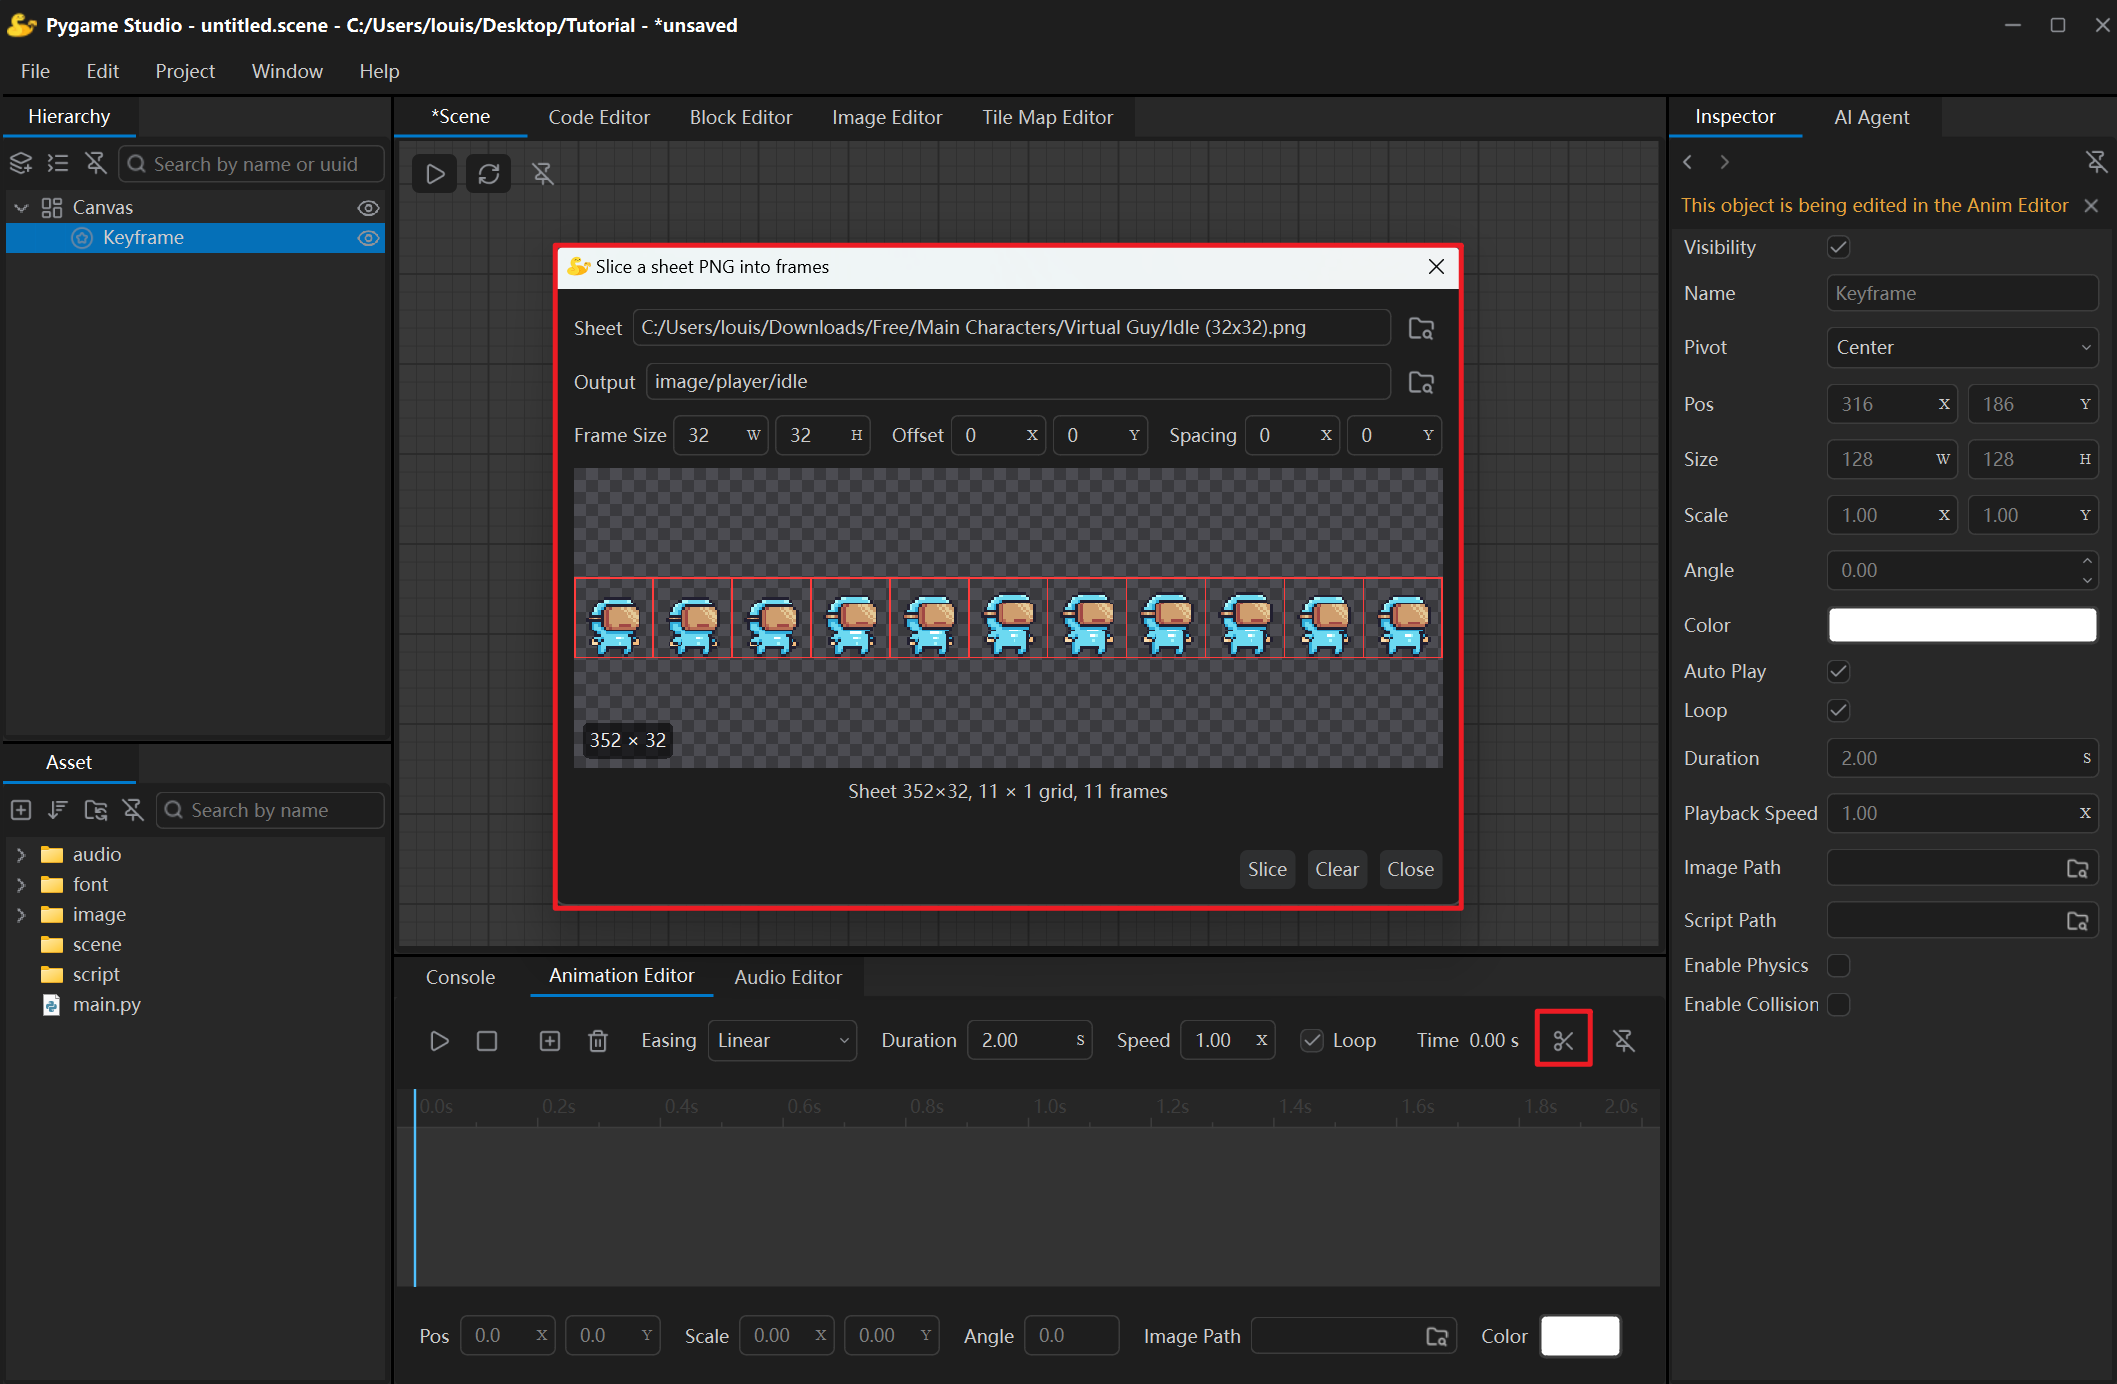Viewport: 2117px width, 1384px height.
Task: Click the scissors slice sheet icon
Action: 1563,1040
